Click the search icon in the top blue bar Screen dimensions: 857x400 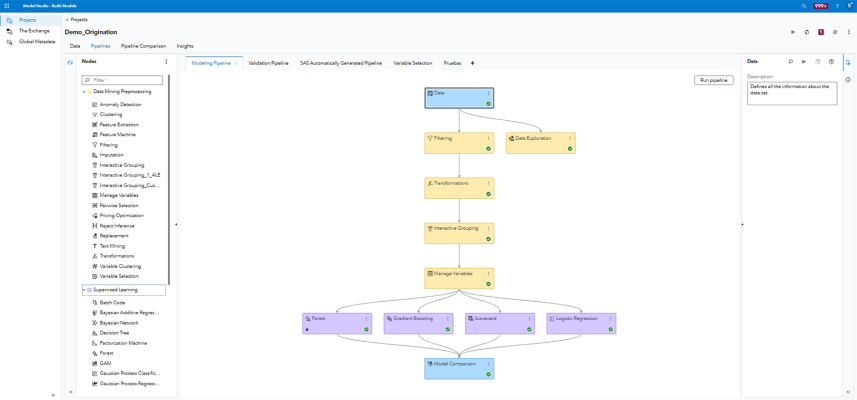804,6
